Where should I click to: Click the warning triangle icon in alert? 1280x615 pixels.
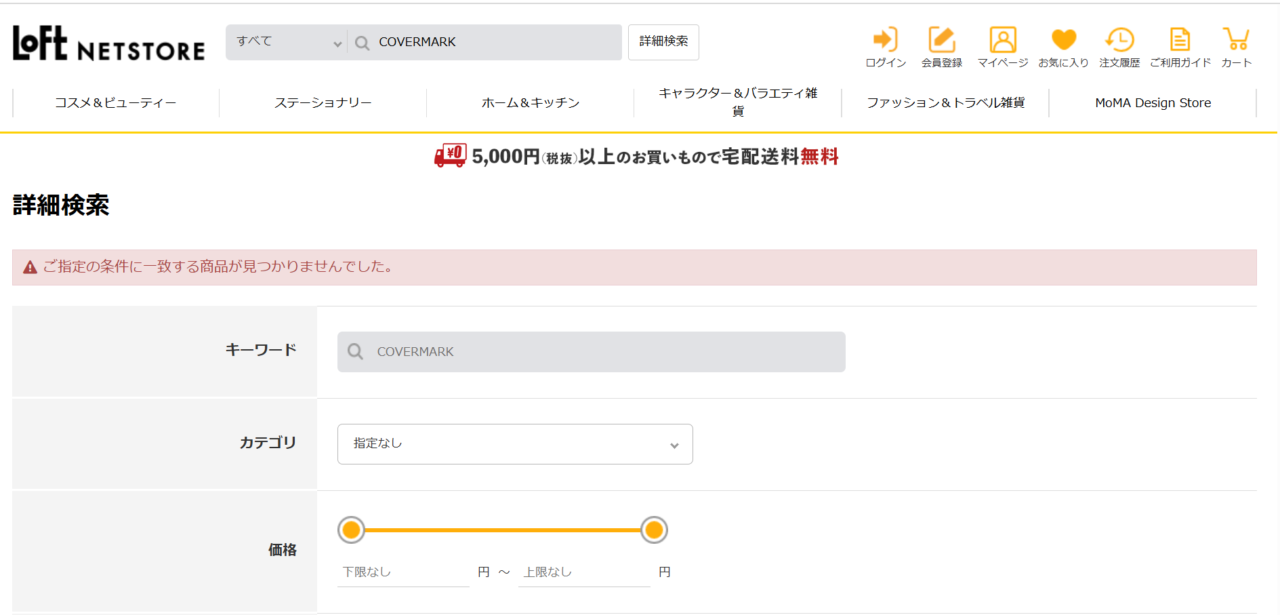tap(30, 267)
